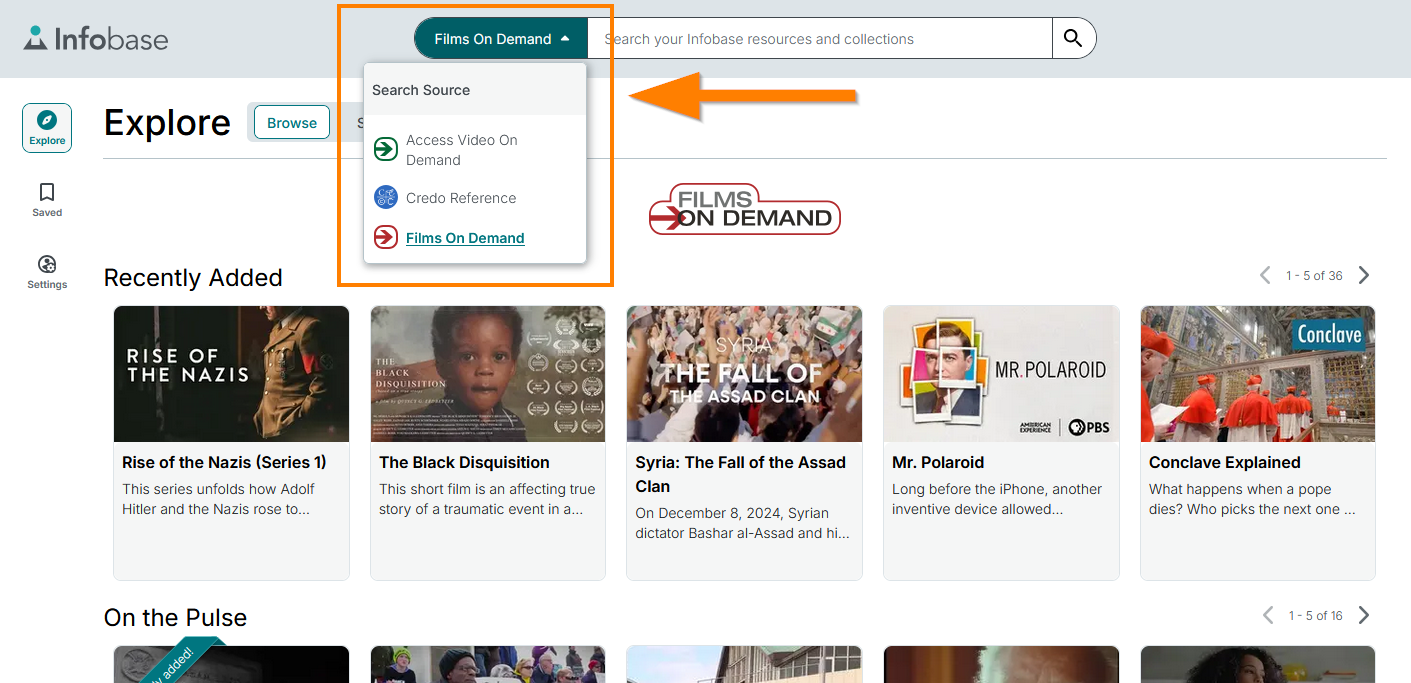Open Explore in the sidebar
Viewport: 1411px width, 683px height.
point(47,128)
